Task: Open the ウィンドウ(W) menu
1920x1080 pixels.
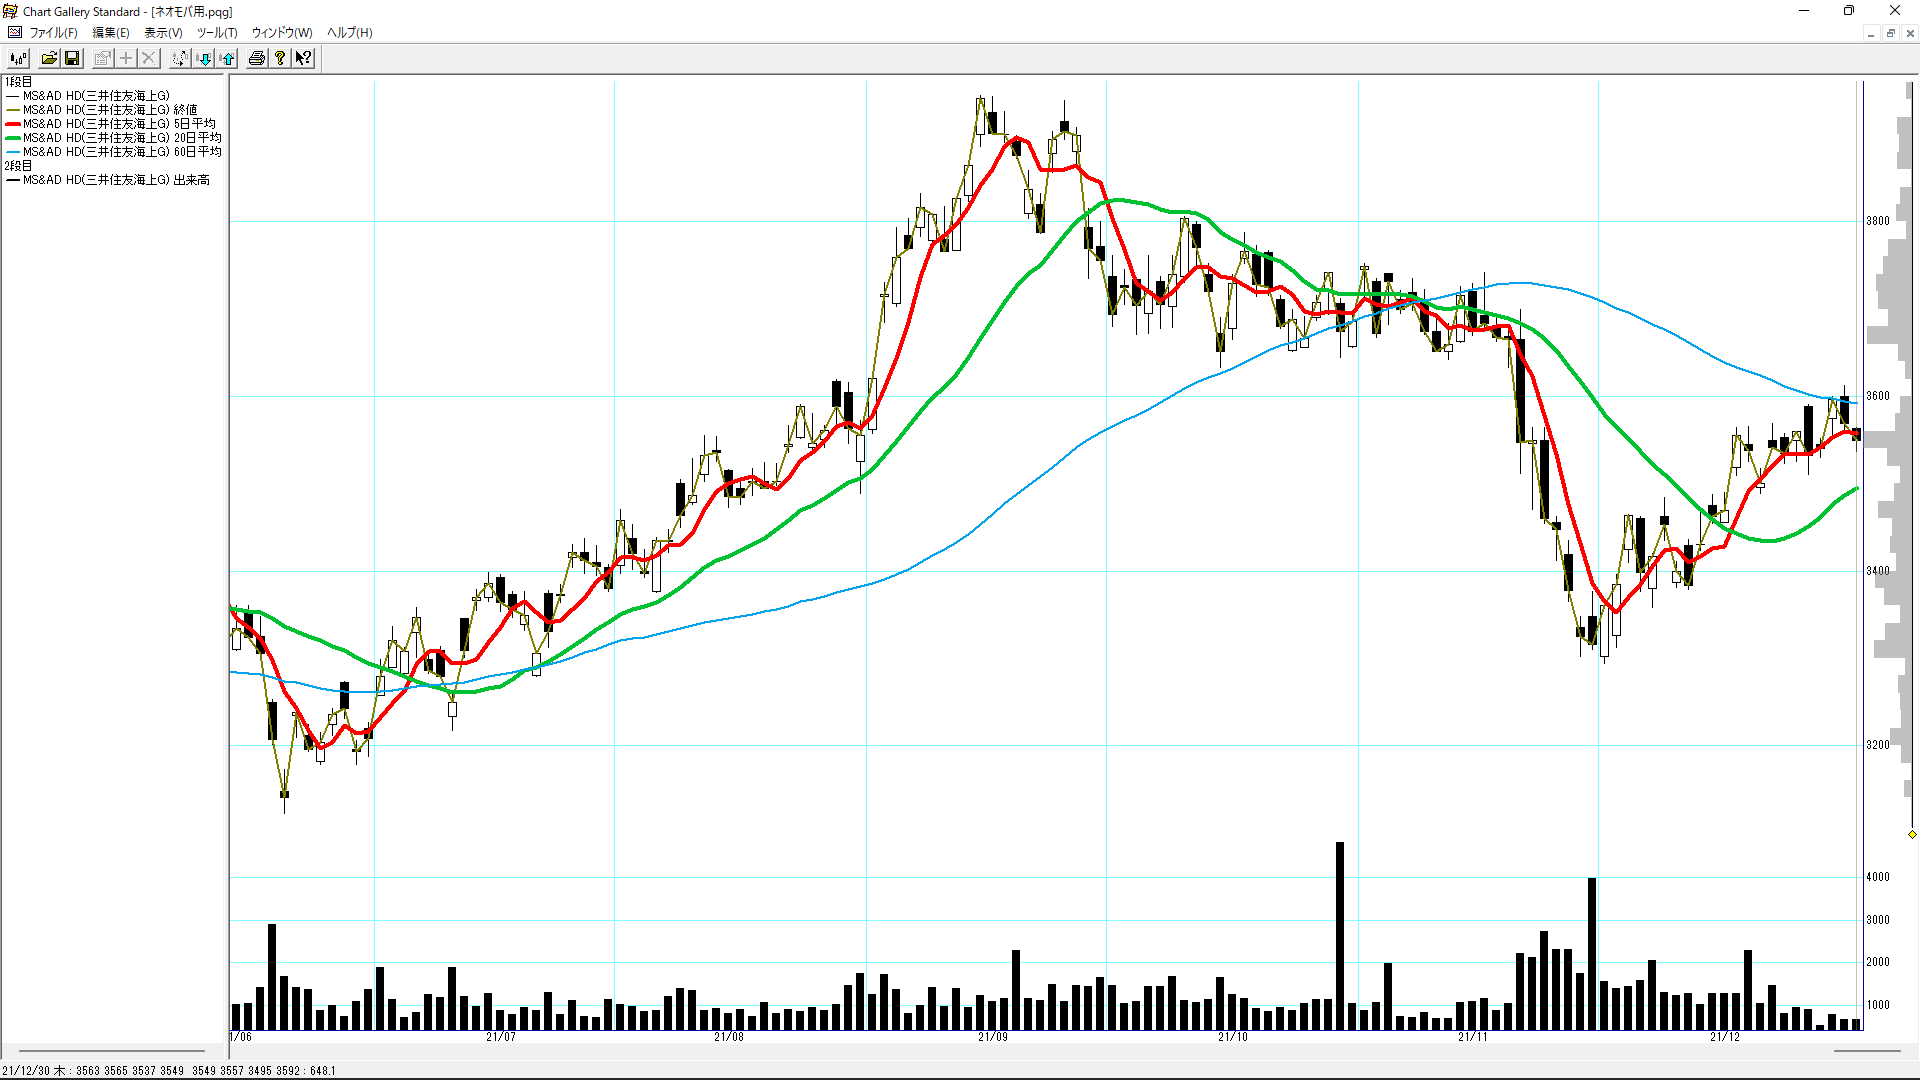Action: 281,33
